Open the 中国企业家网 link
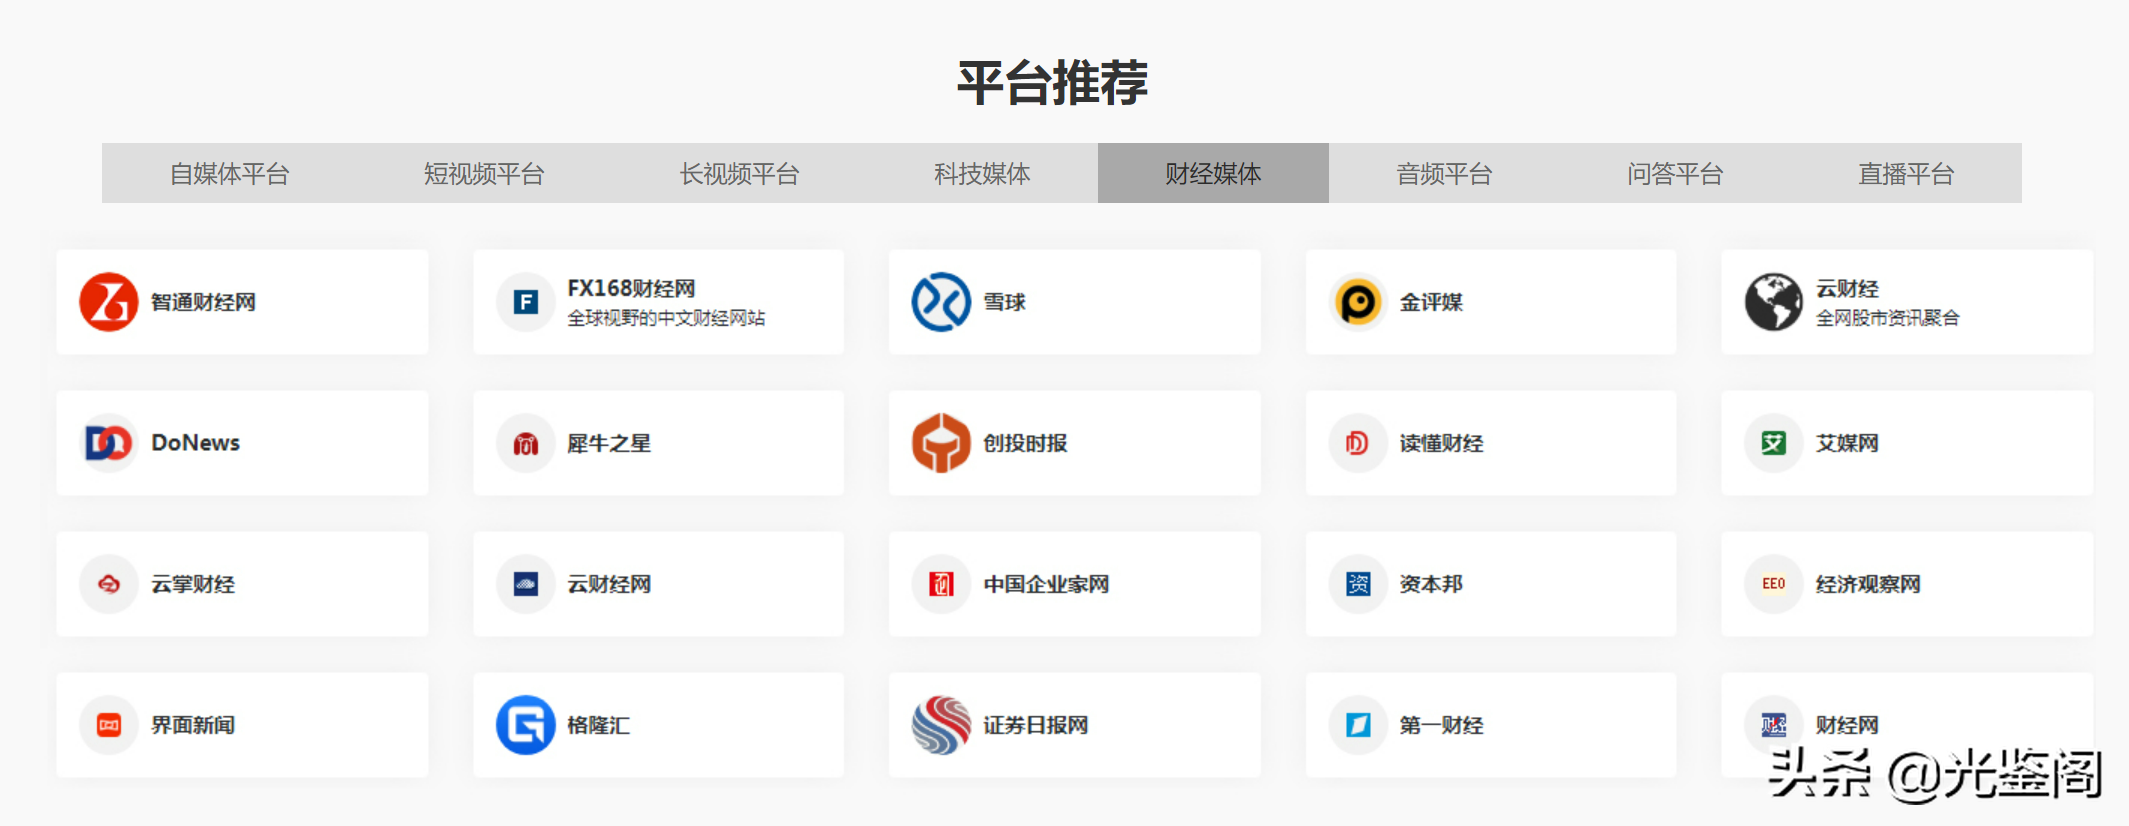The image size is (2129, 826). point(1073,584)
